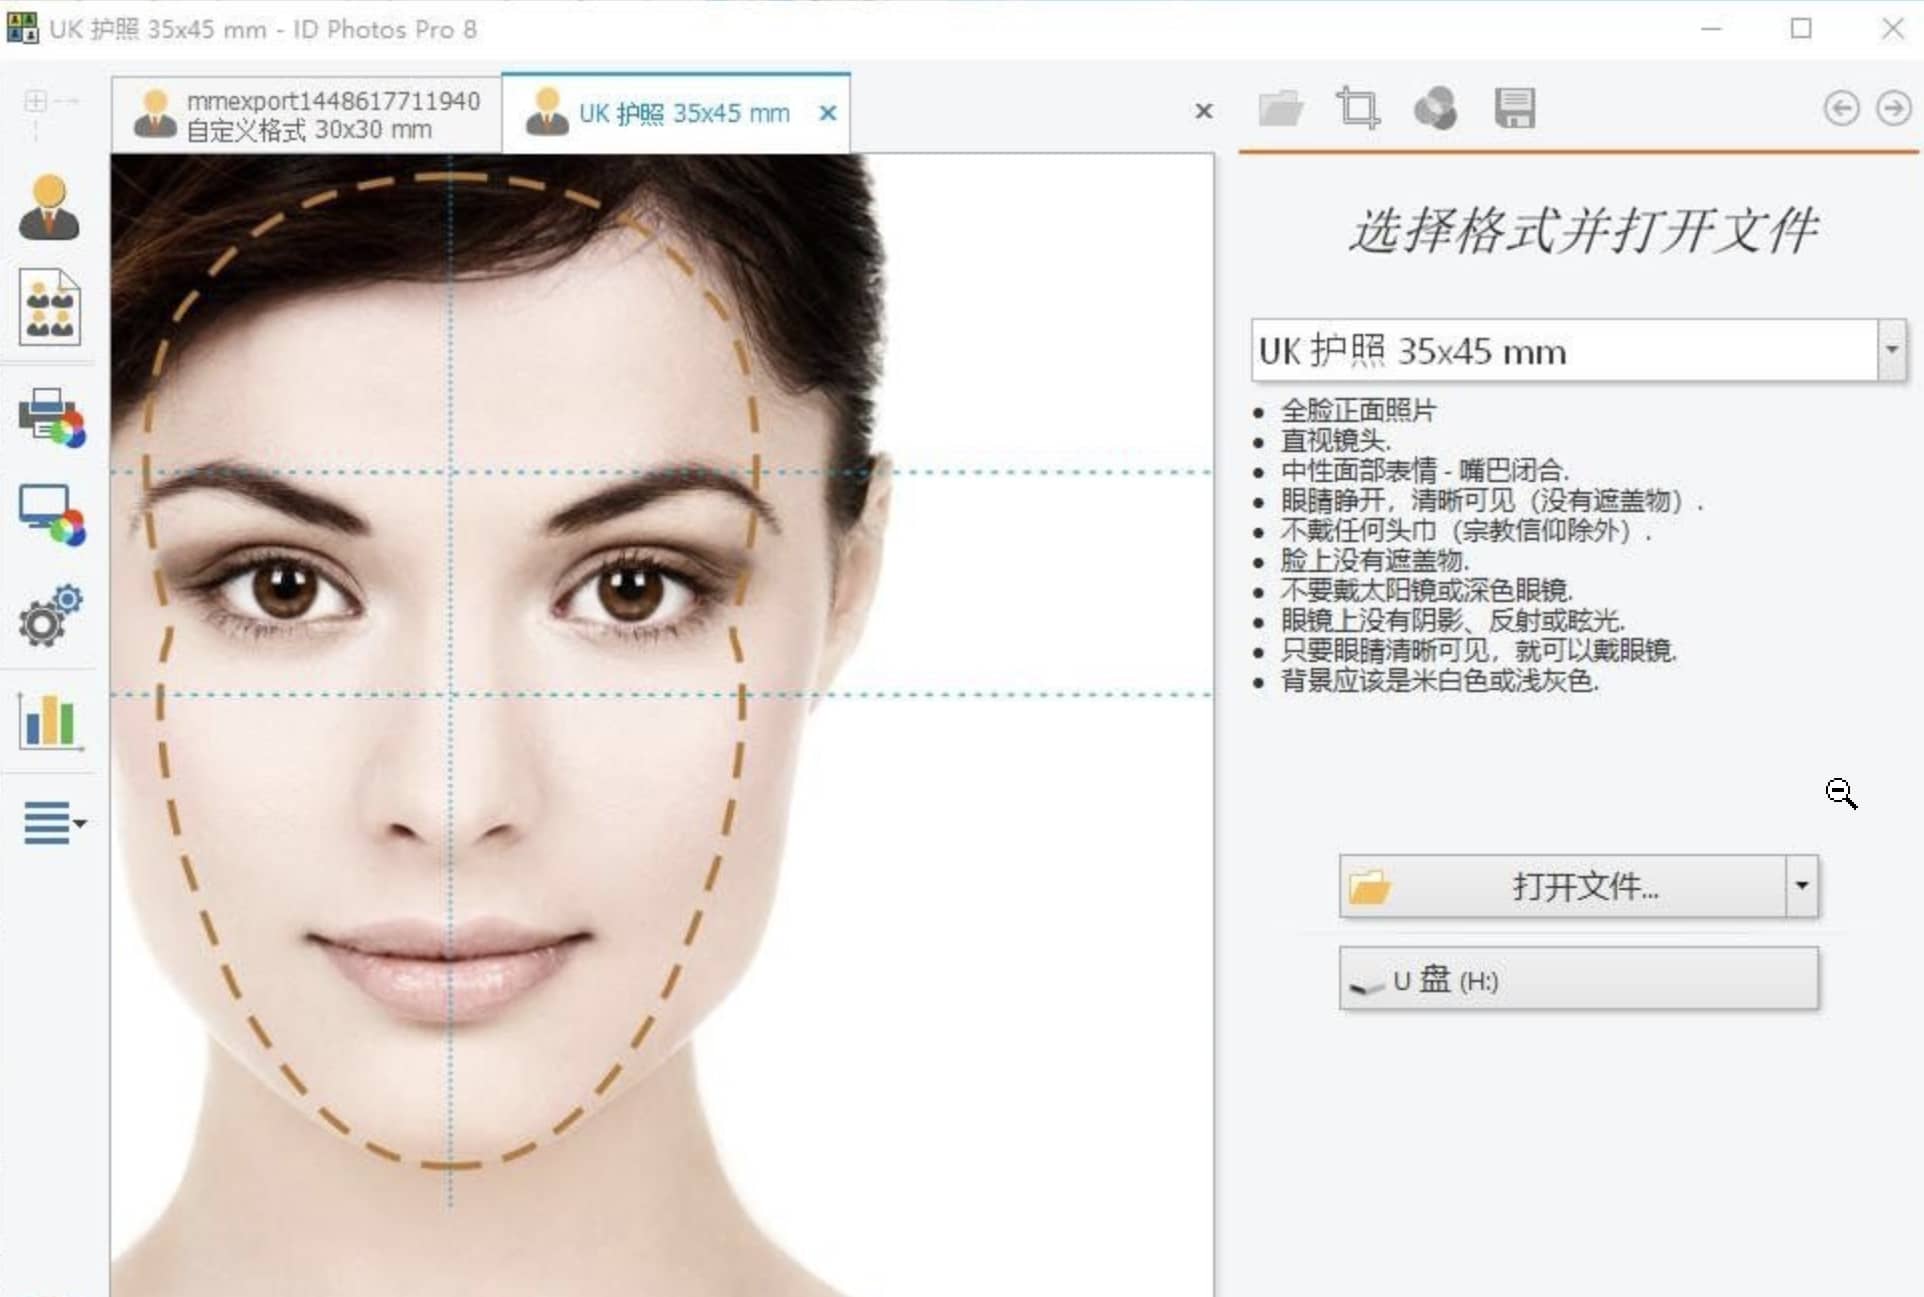1924x1297 pixels.
Task: Open the settings gears icon
Action: point(50,620)
